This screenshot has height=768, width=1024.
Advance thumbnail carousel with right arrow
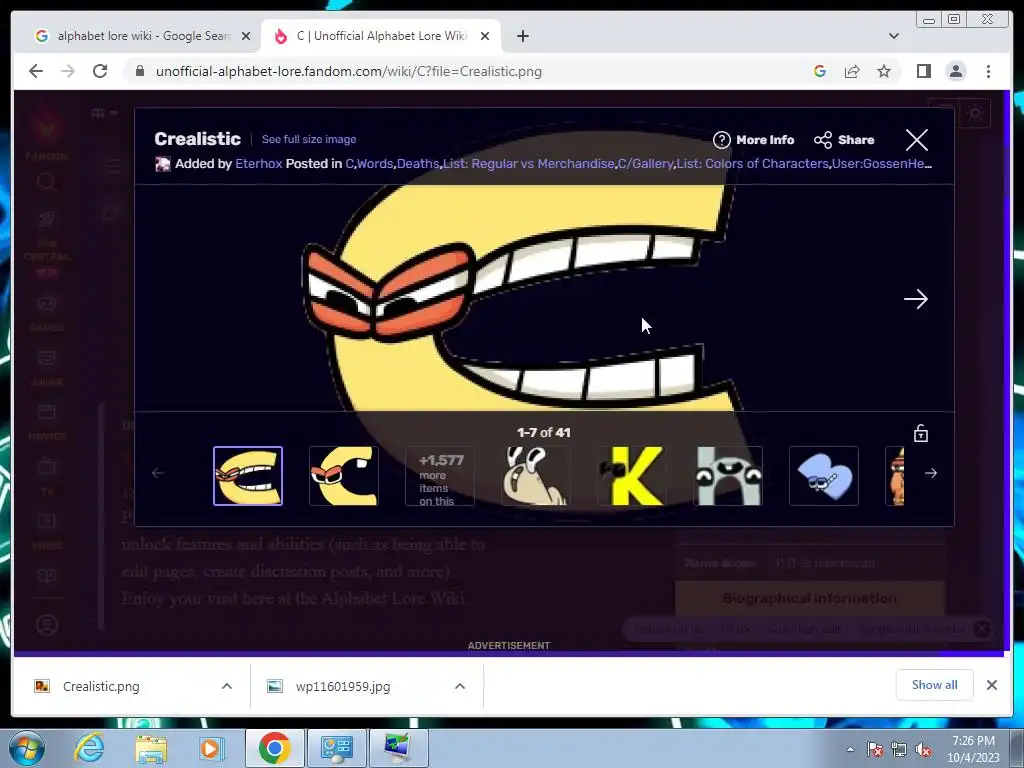tap(931, 473)
